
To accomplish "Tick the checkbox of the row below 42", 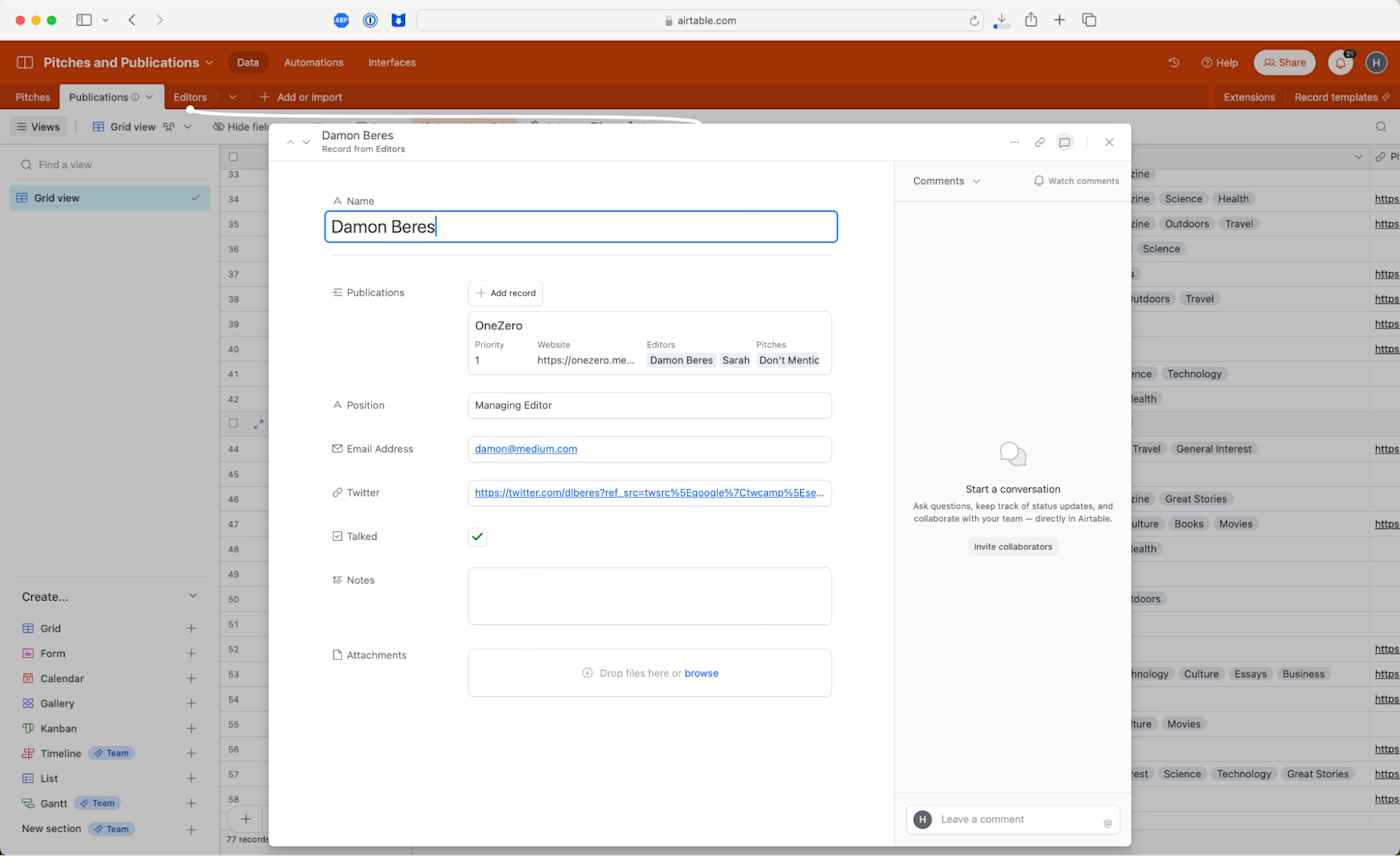I will coord(233,424).
